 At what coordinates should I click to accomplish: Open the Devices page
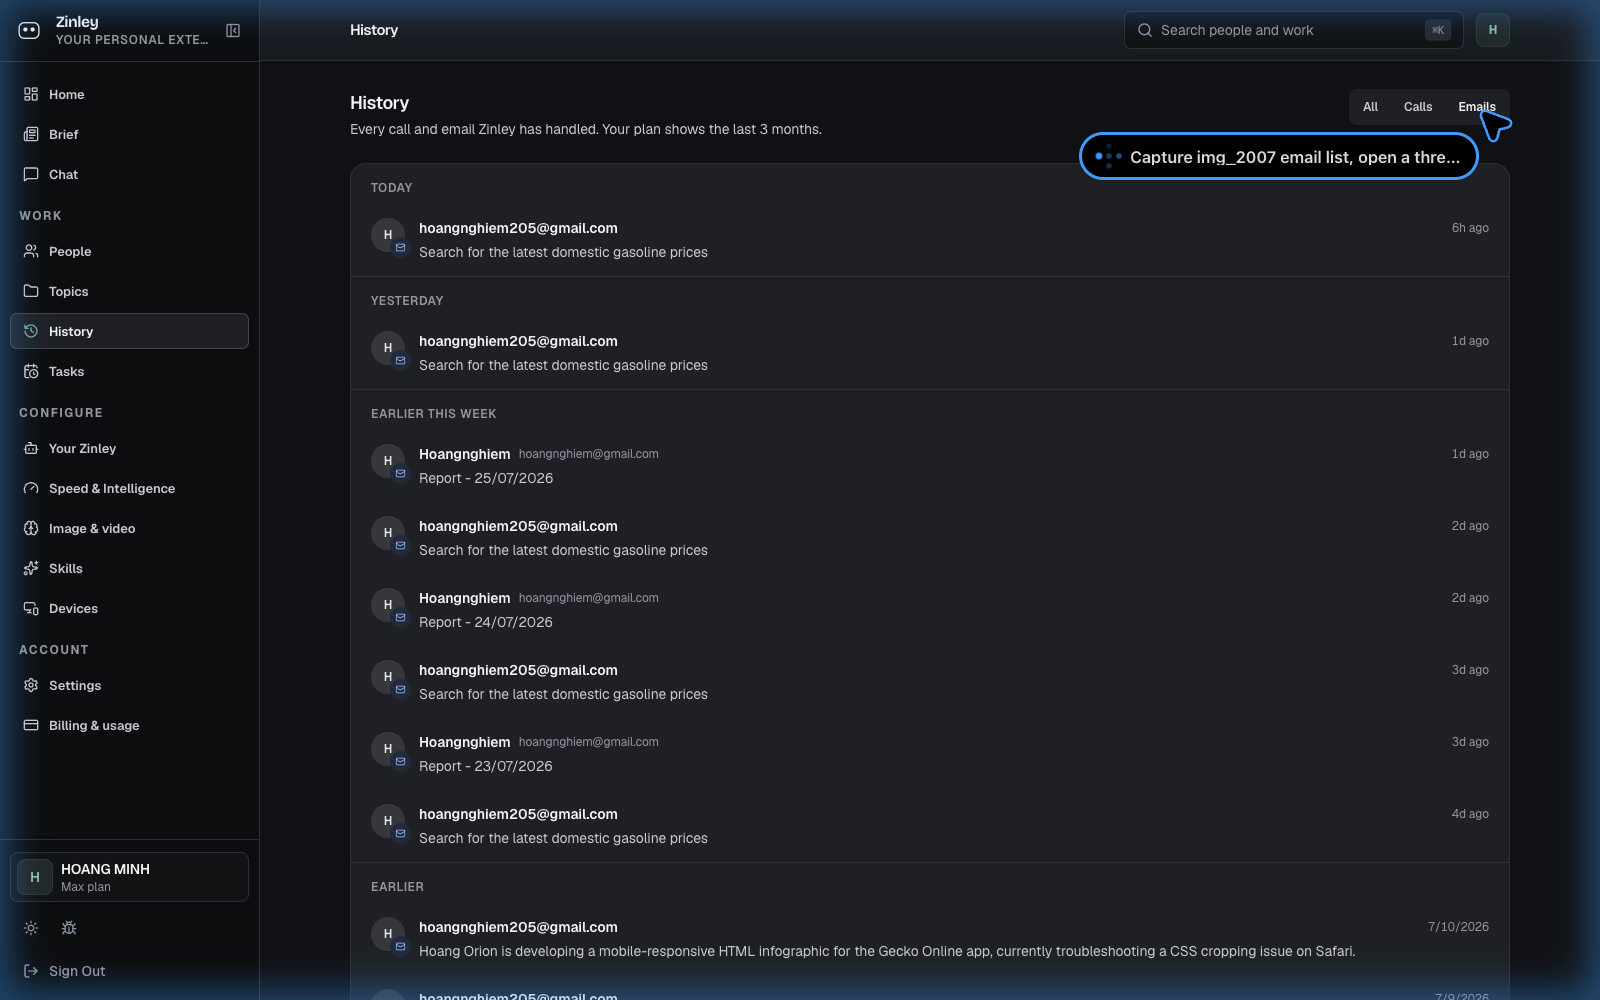point(129,608)
